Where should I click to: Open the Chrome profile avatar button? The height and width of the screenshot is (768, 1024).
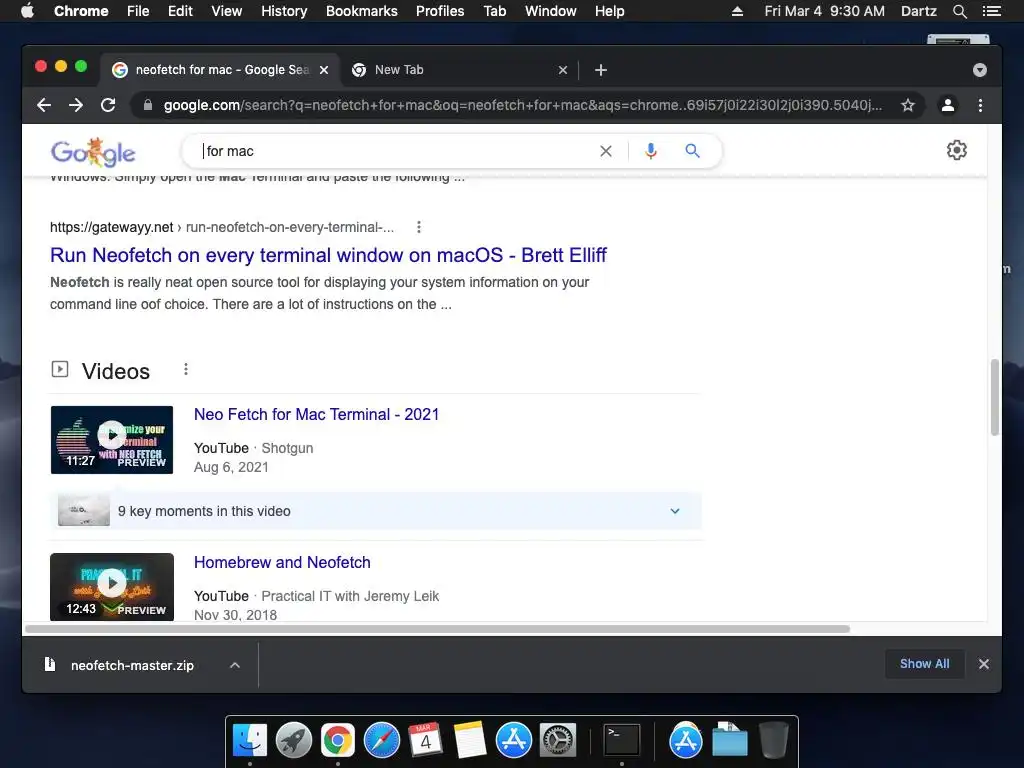(x=948, y=105)
